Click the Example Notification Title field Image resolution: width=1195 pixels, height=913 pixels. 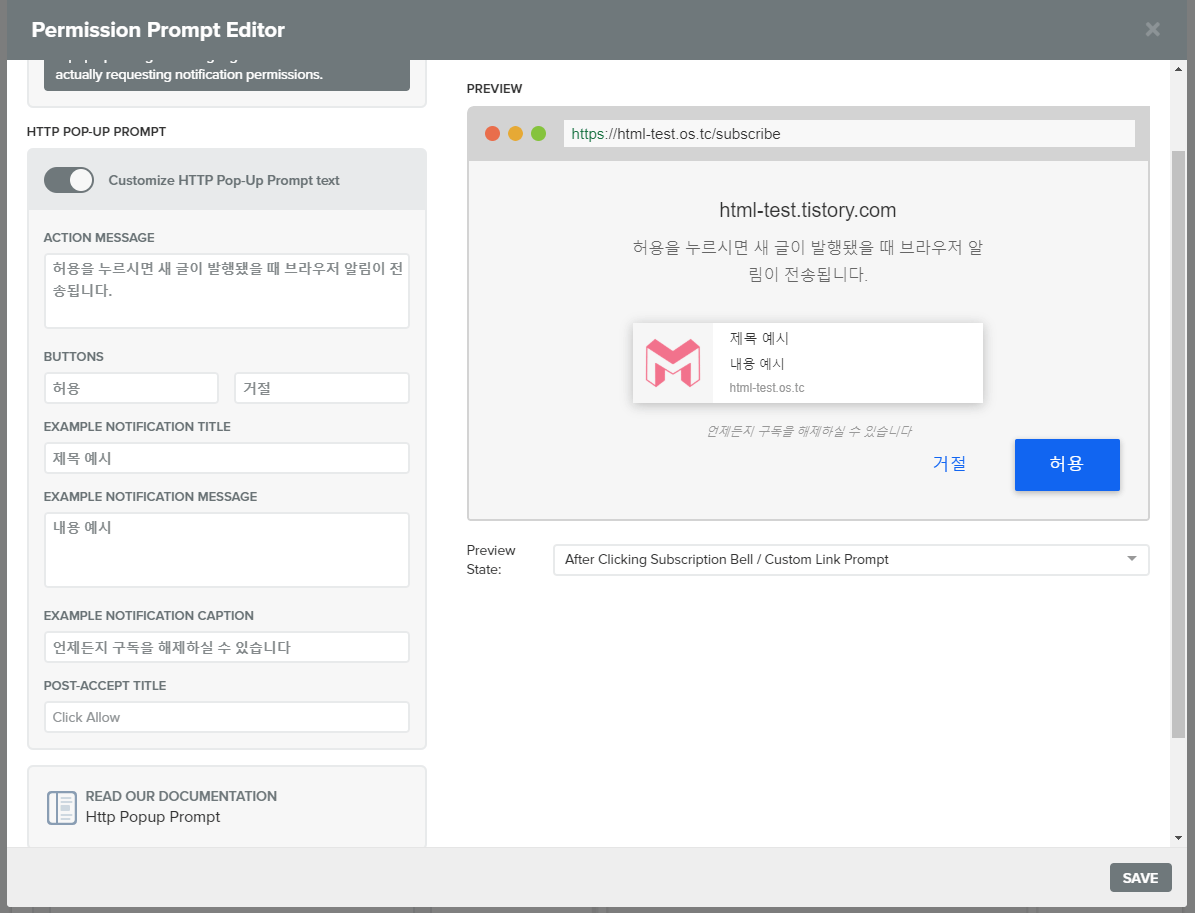(226, 458)
